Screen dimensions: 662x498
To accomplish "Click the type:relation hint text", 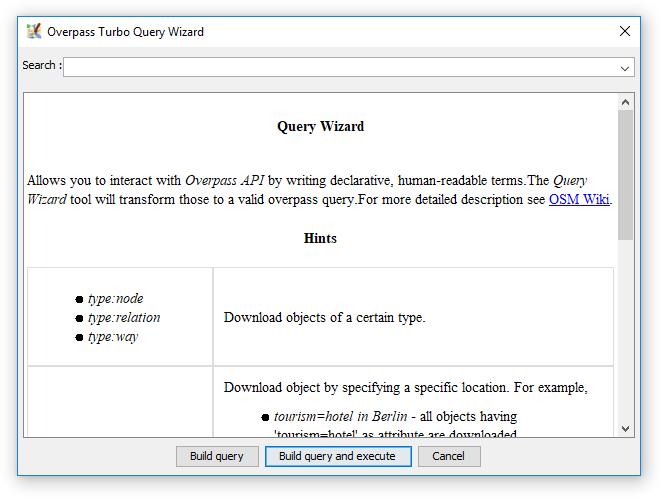I will [124, 318].
